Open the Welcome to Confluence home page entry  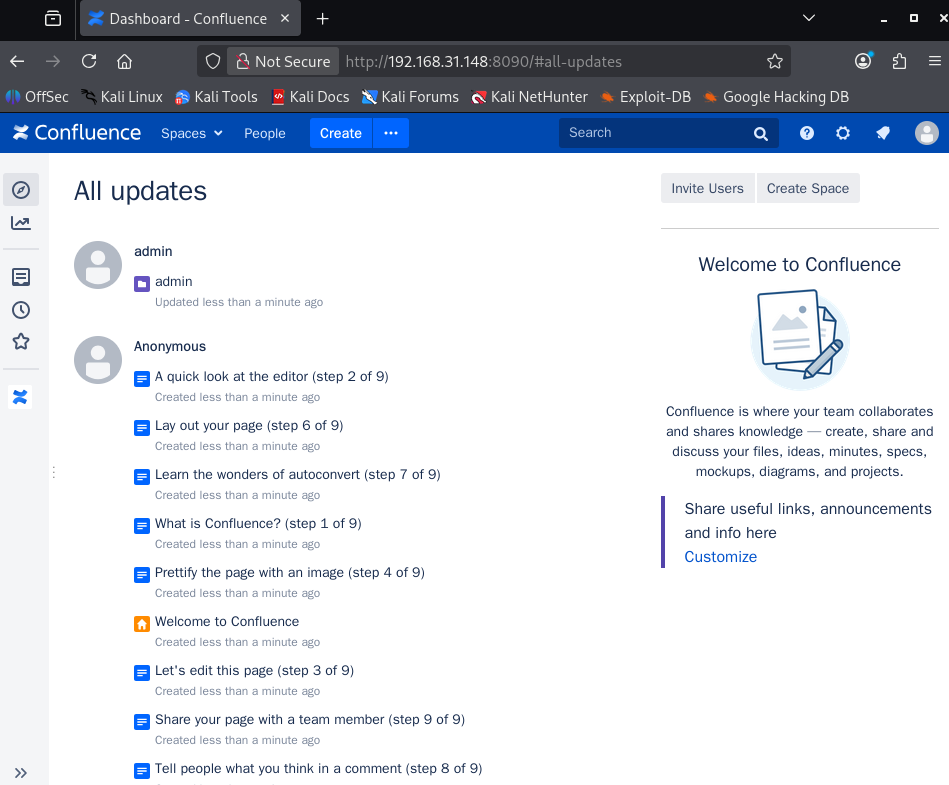tap(227, 621)
